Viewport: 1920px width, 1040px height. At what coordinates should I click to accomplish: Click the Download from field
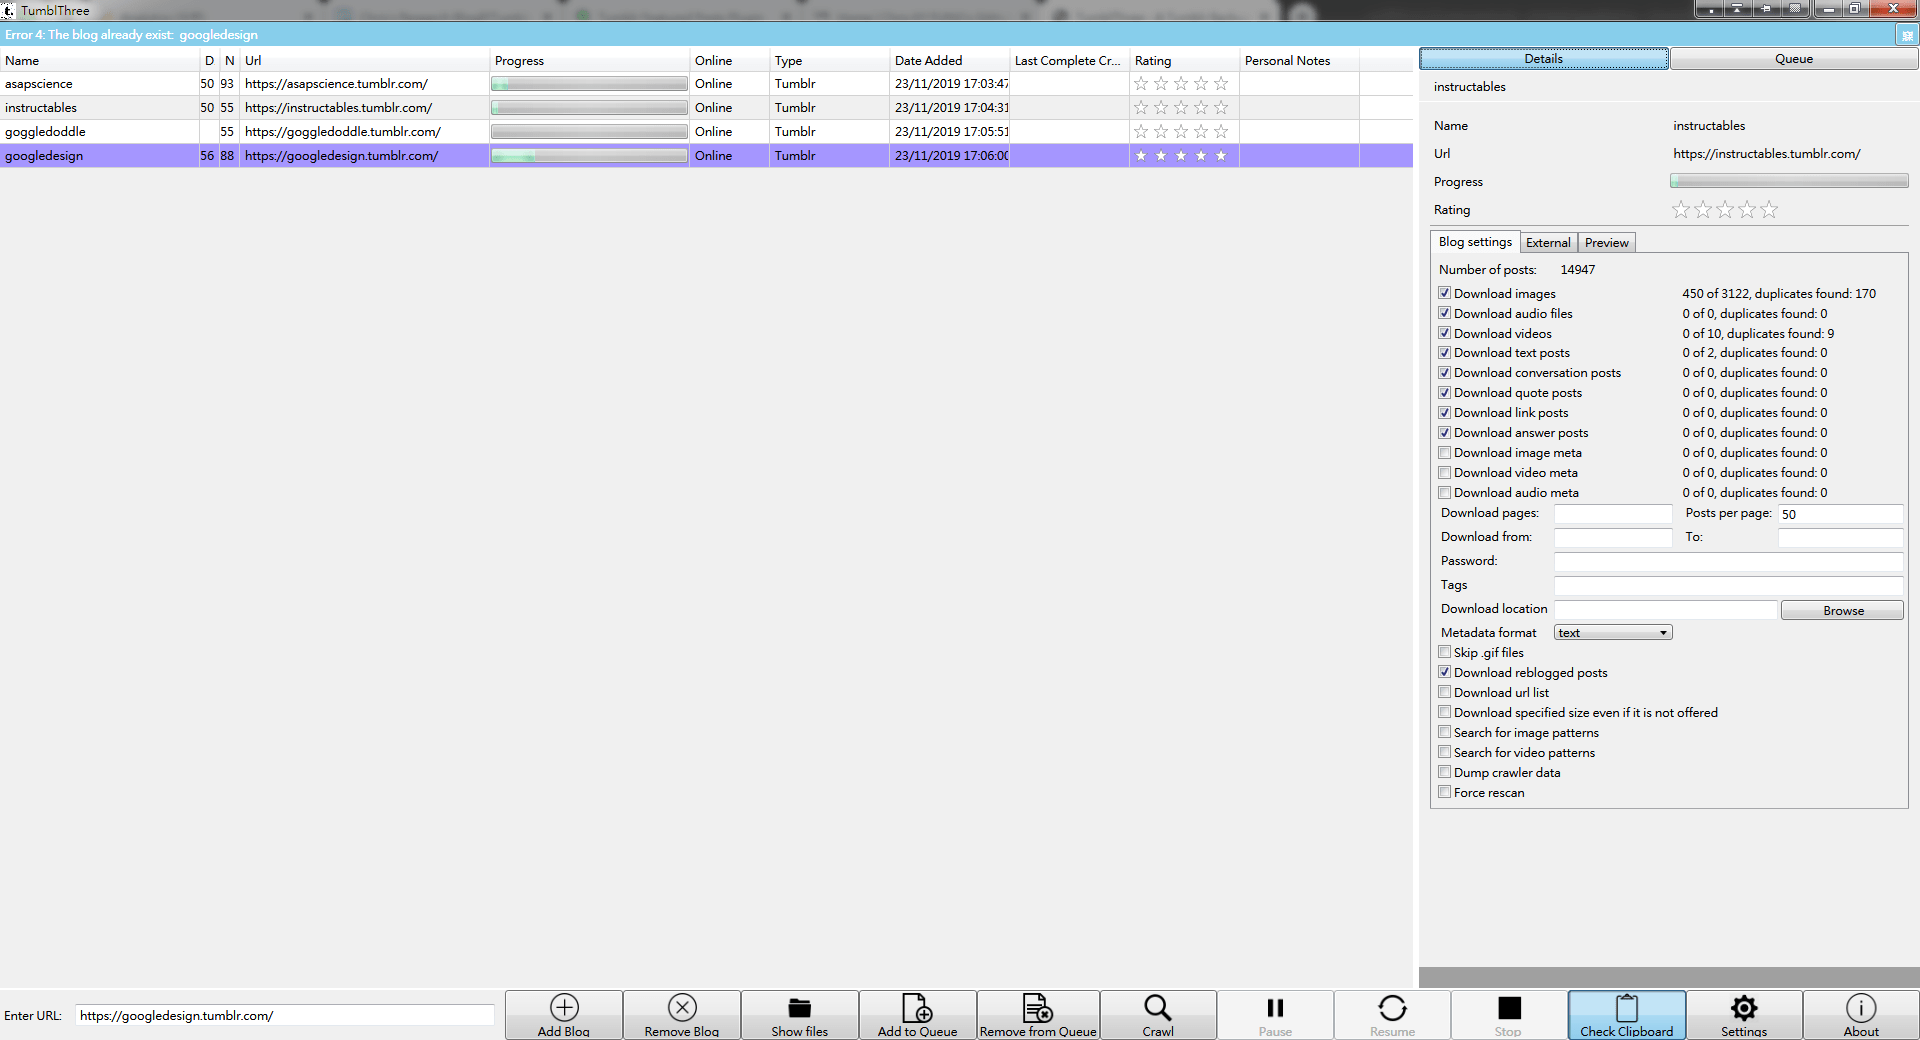1613,538
